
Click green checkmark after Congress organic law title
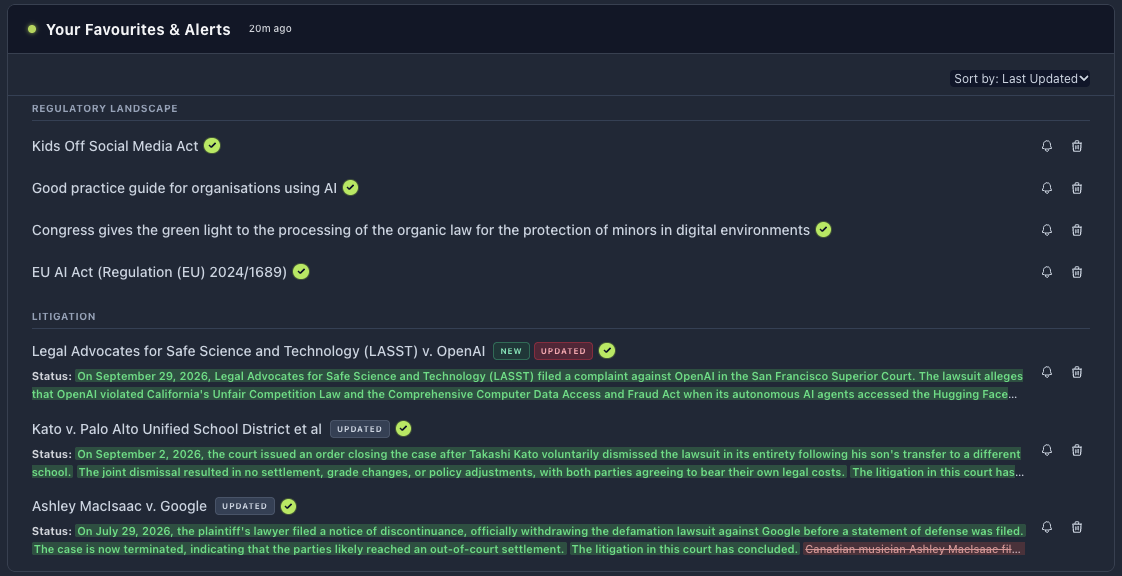pos(824,230)
